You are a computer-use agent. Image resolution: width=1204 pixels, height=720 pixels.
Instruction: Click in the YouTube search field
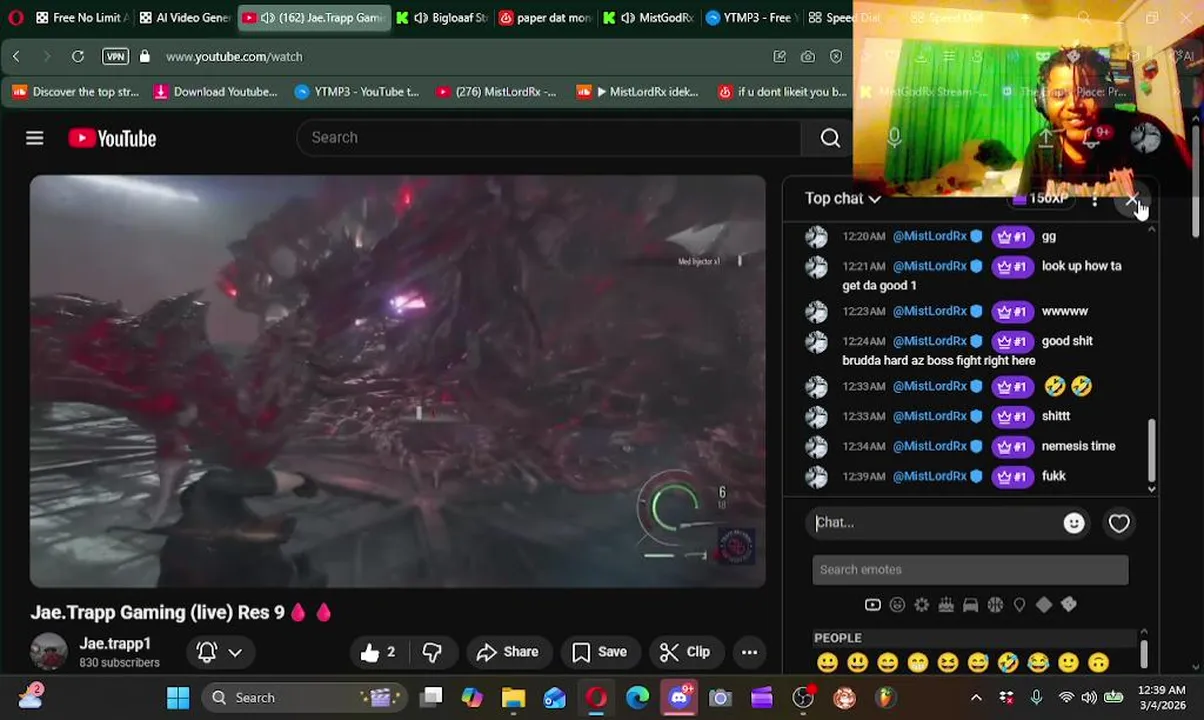[x=548, y=138]
